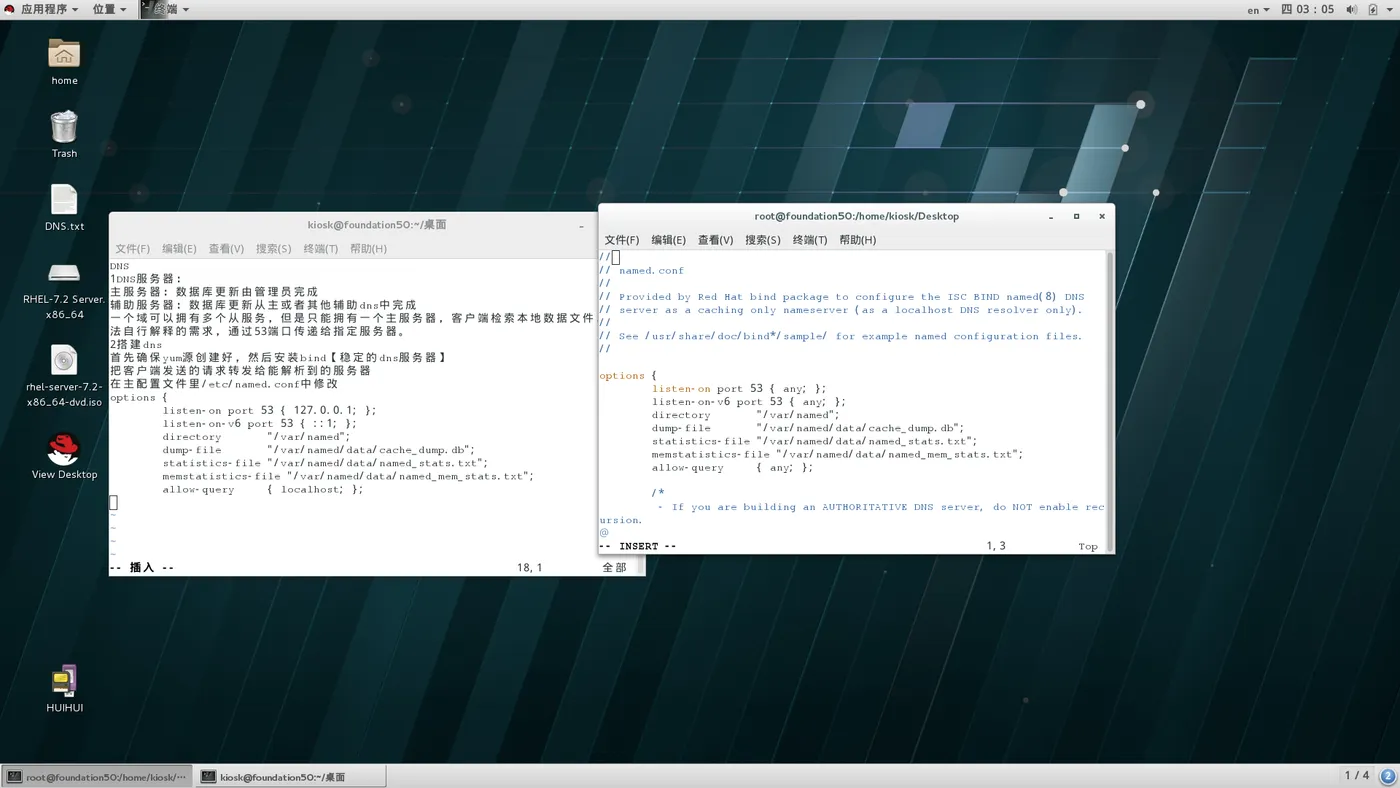Open the 终端 app menu in top panel
The height and width of the screenshot is (788, 1400).
point(165,9)
